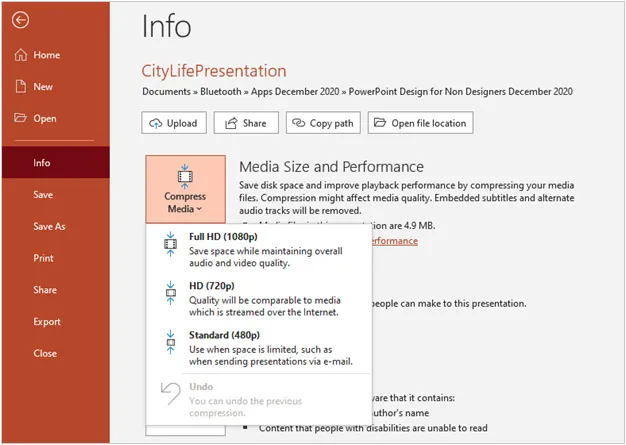Screen dimensions: 626x445
Task: Click the Upload button
Action: coord(174,123)
